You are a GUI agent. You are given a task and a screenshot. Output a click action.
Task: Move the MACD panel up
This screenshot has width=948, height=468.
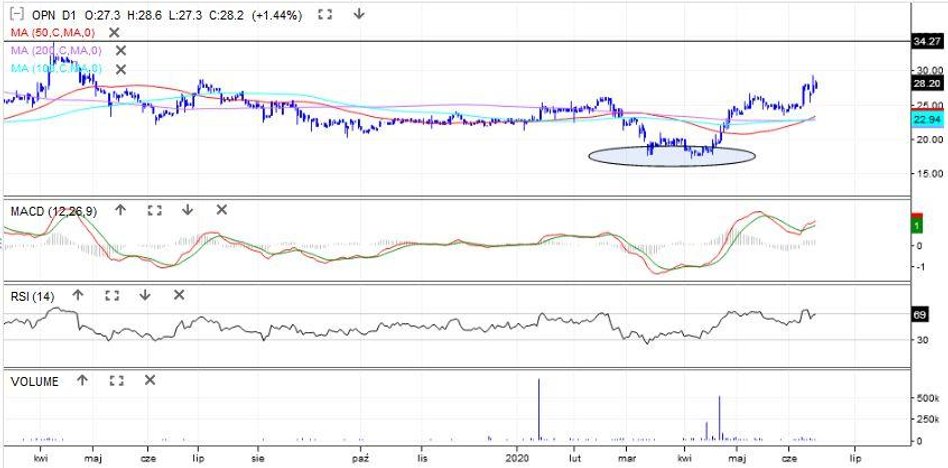120,210
